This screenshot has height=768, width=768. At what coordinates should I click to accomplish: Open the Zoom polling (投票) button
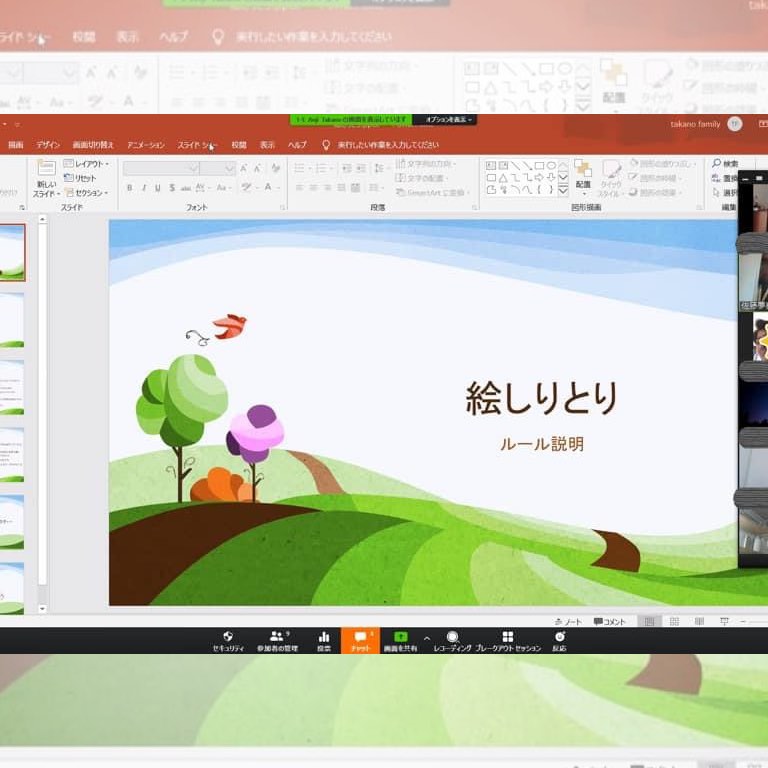(x=324, y=641)
